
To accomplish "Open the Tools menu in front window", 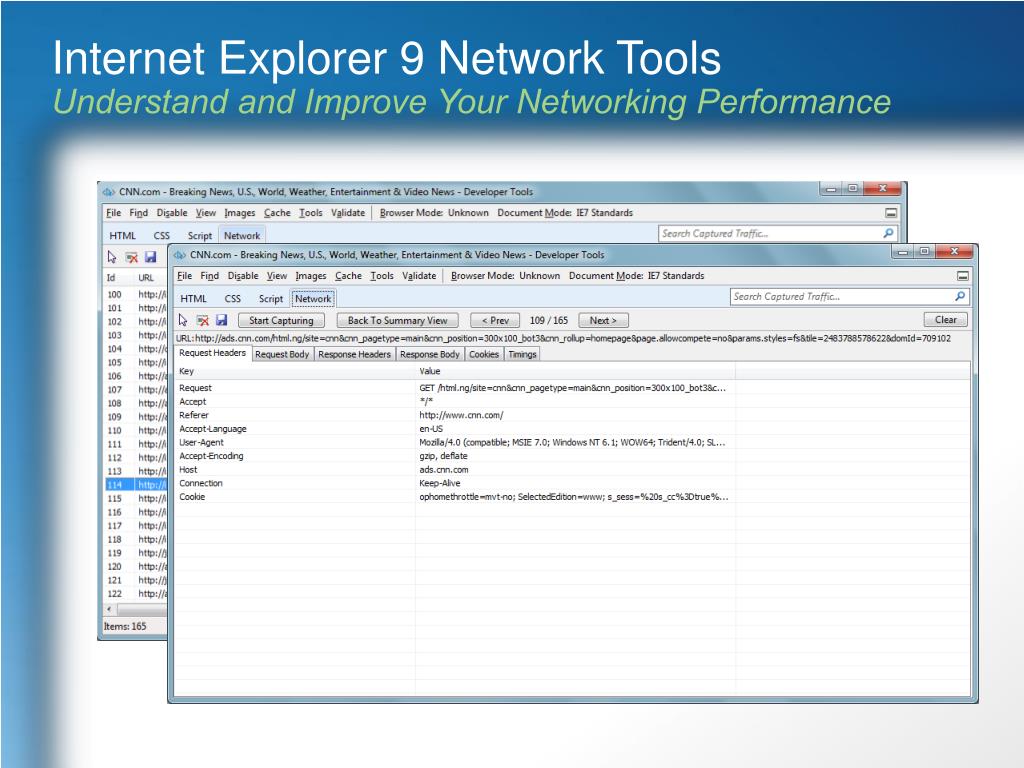I will coord(382,276).
